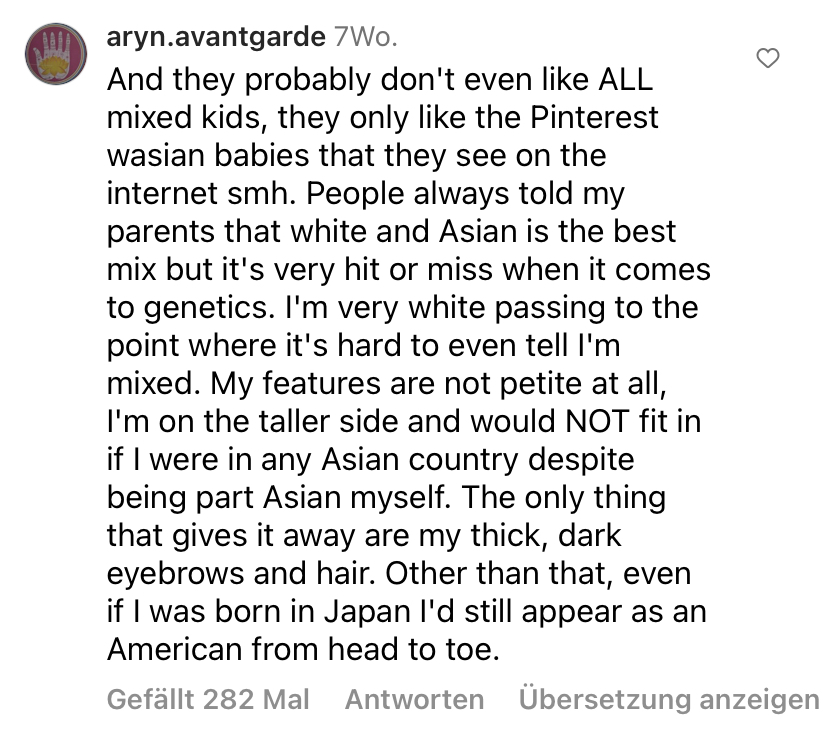828x729 pixels.
Task: View who liked via Gefällt 282 Mal
Action: point(208,699)
